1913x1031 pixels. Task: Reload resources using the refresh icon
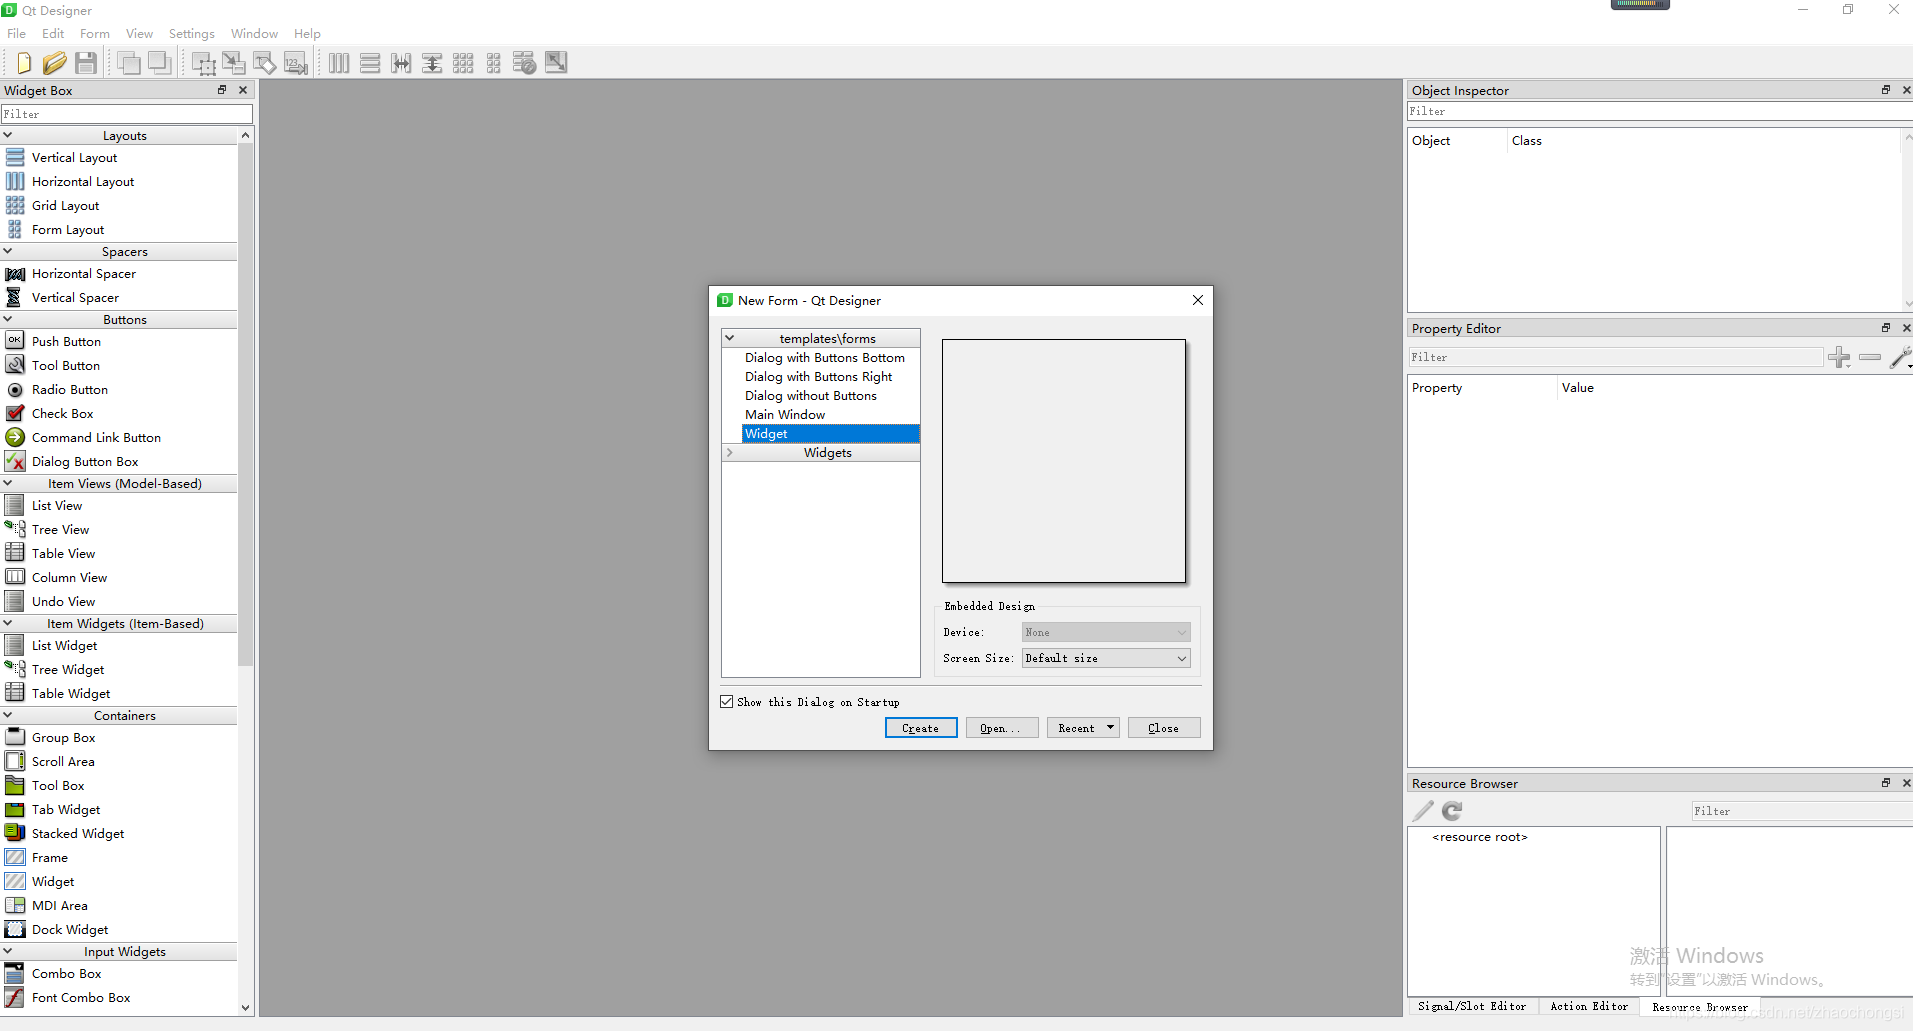pyautogui.click(x=1451, y=811)
